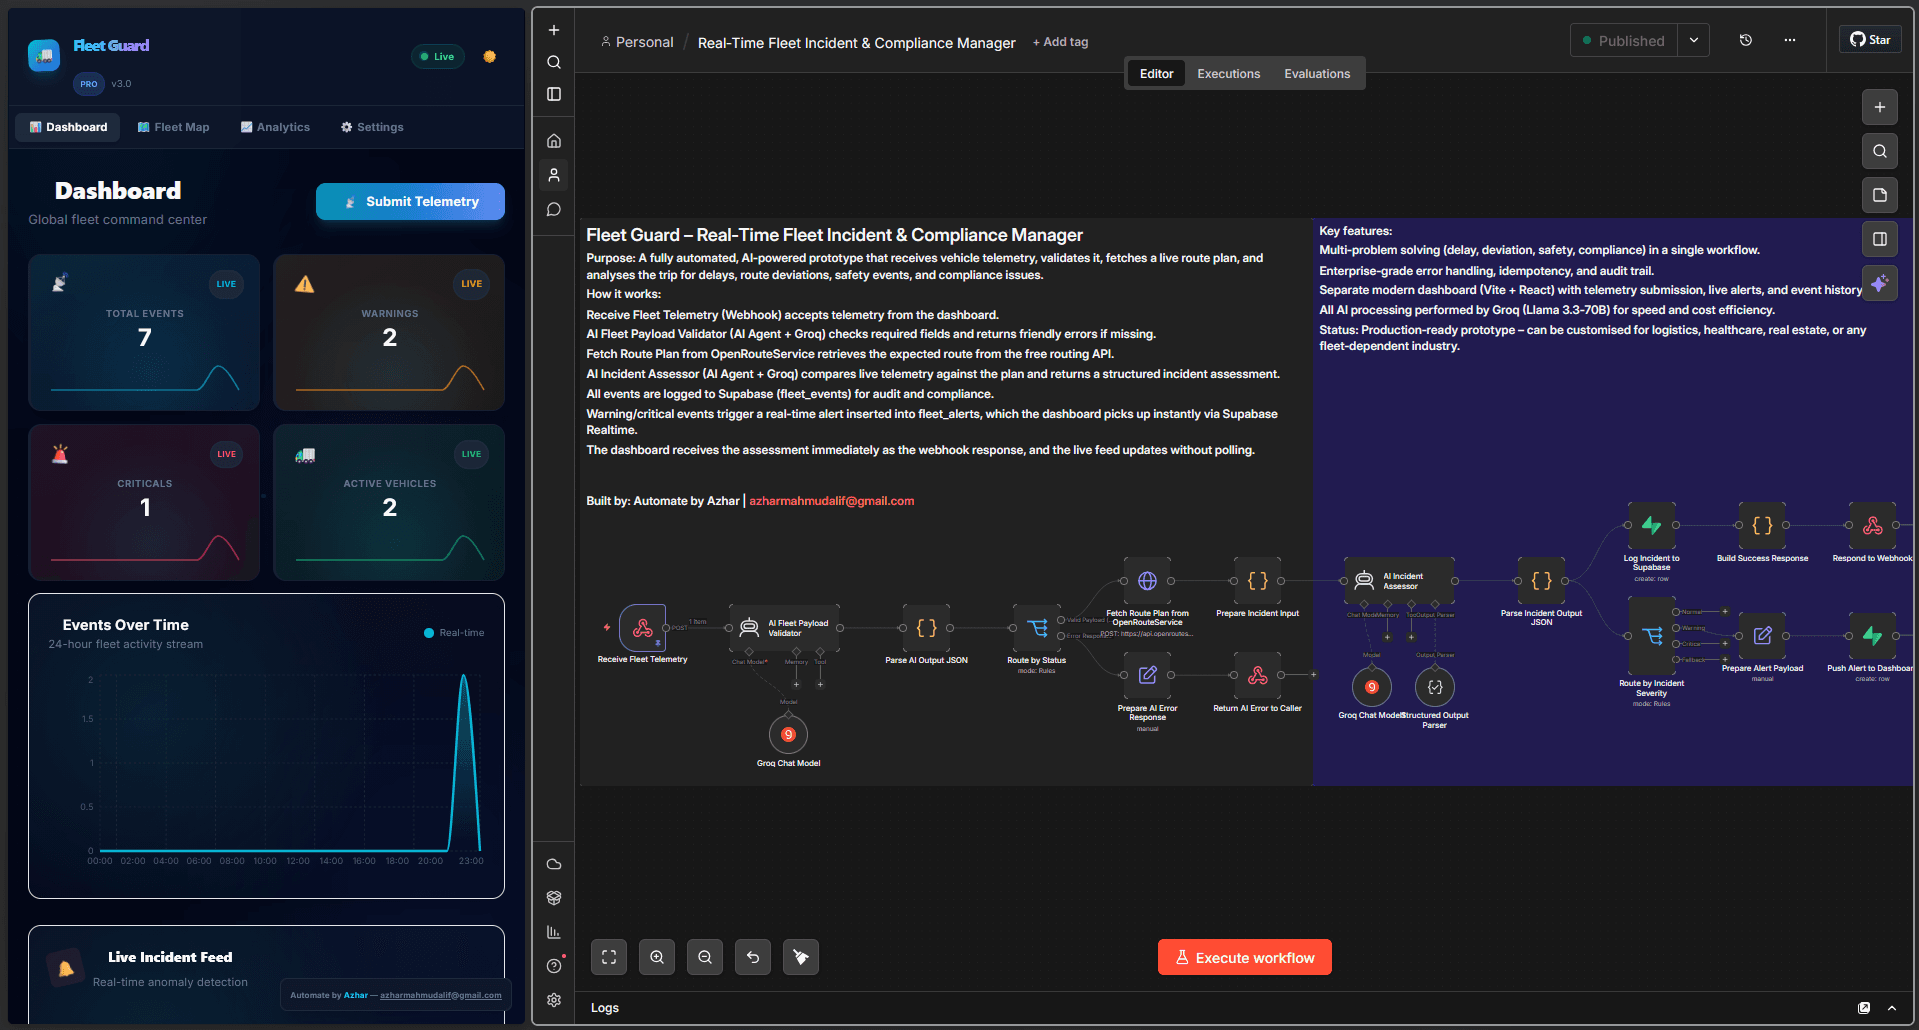The image size is (1919, 1030).
Task: Open the help question mark icon
Action: click(554, 966)
